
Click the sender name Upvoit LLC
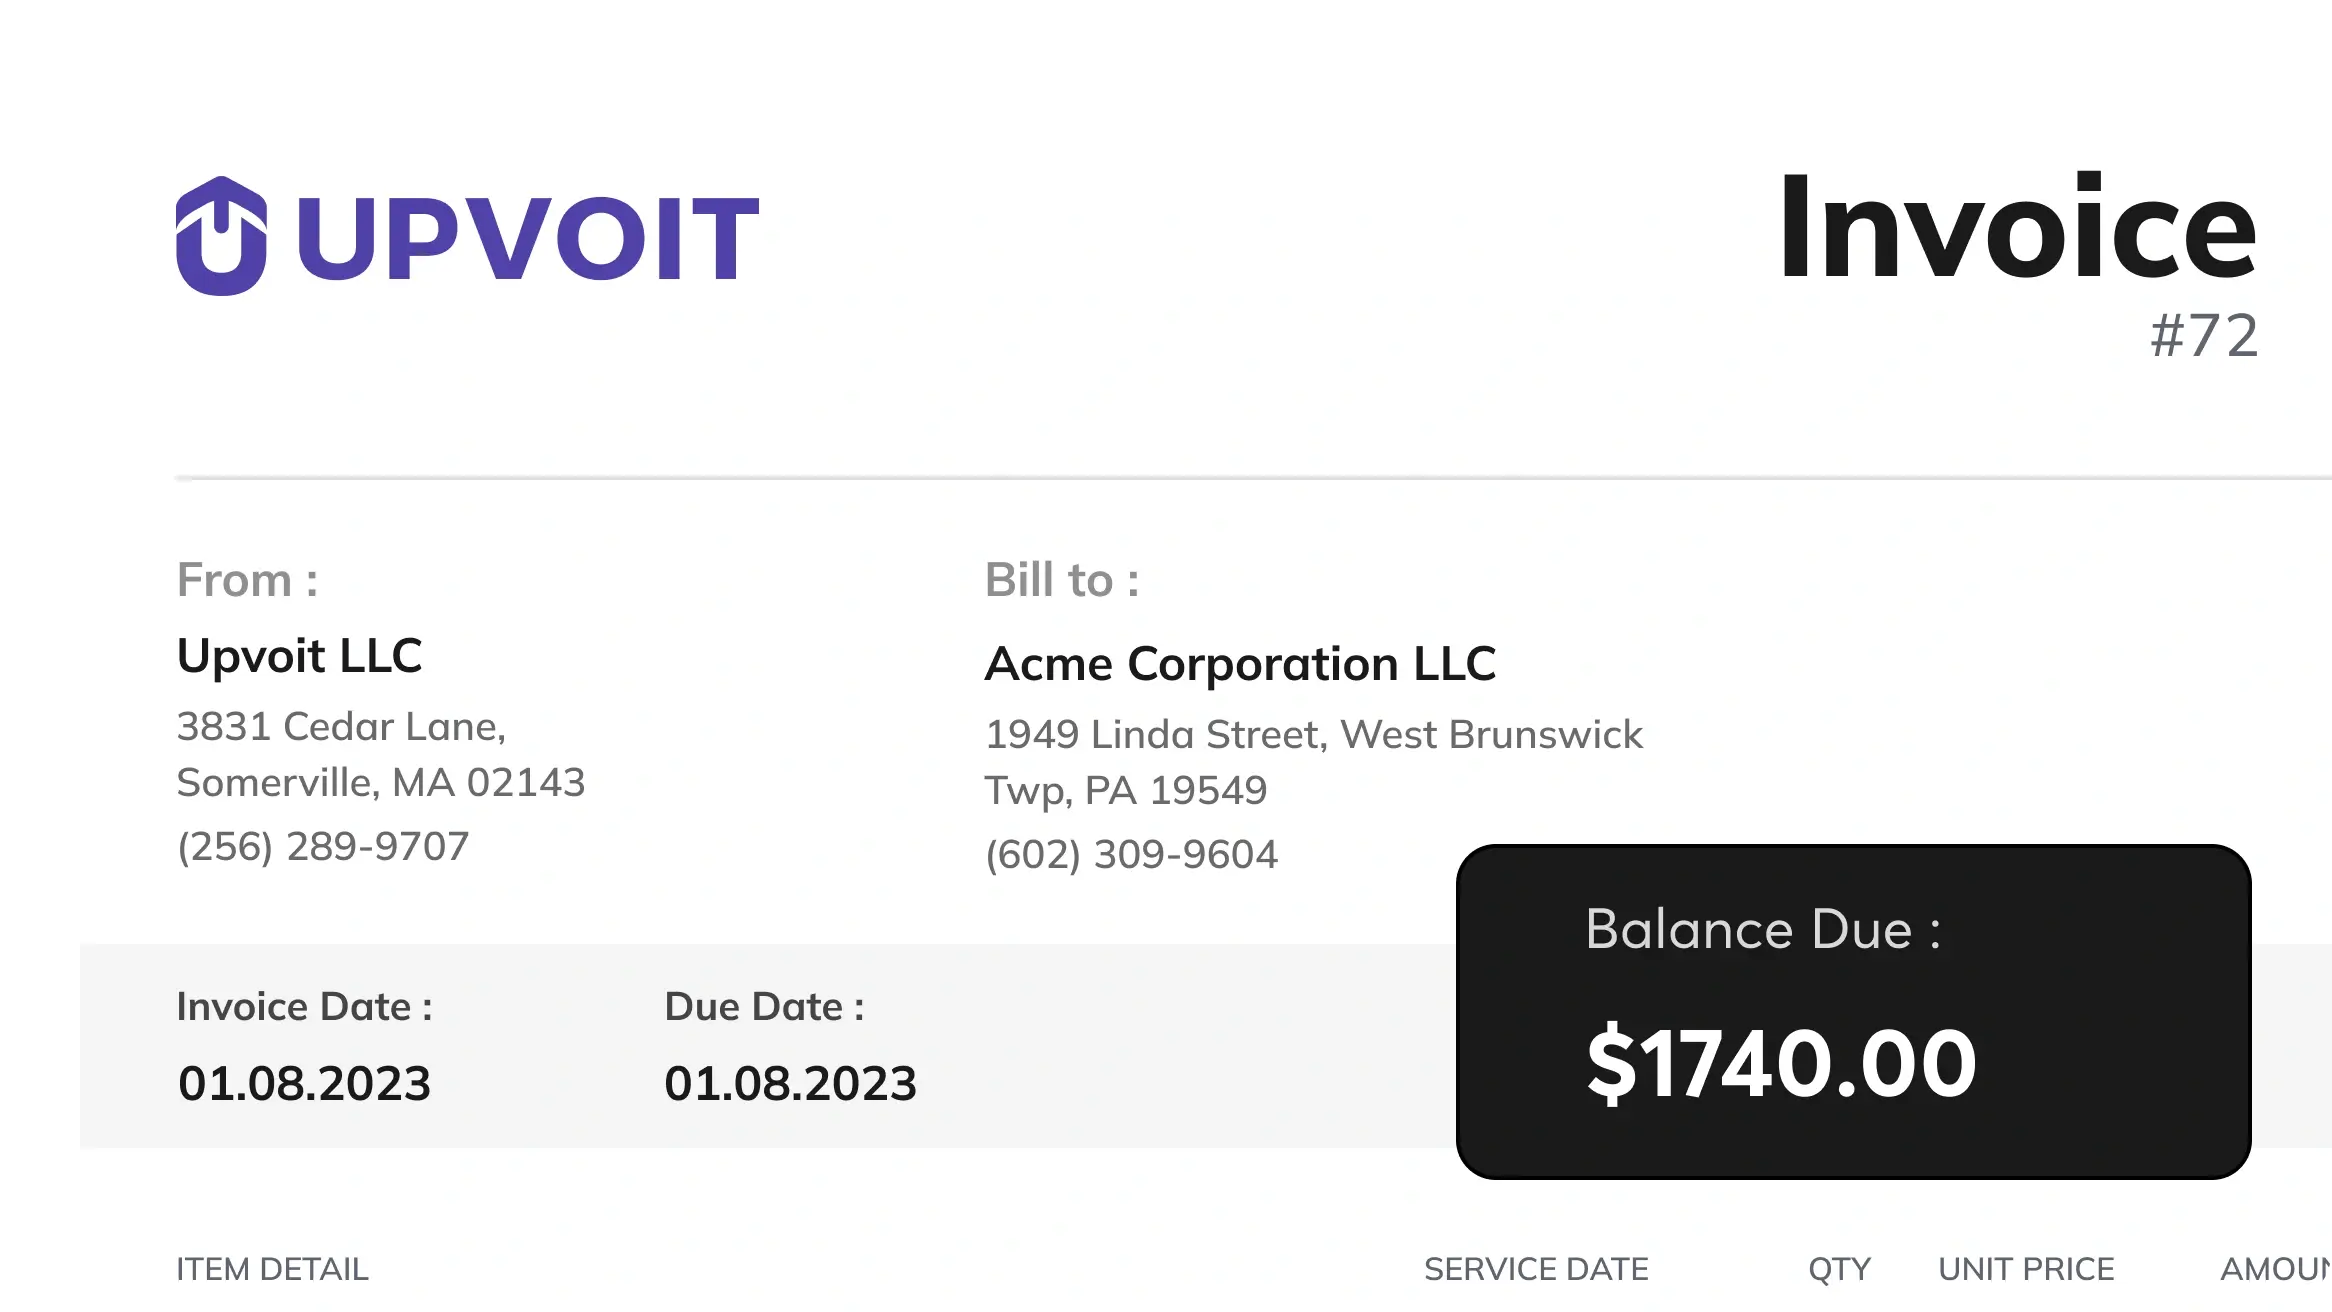[299, 656]
